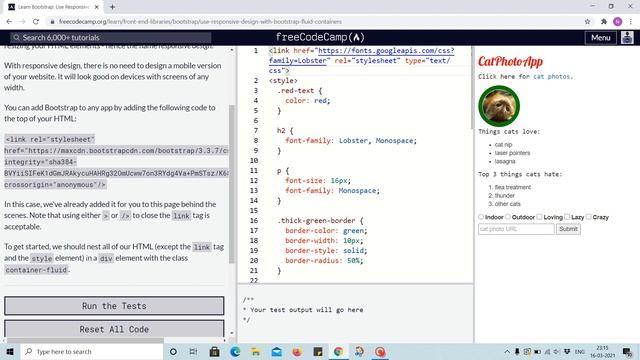Click the scroll-down arrow of instructions panel
This screenshot has height=360, width=640.
[x=232, y=333]
